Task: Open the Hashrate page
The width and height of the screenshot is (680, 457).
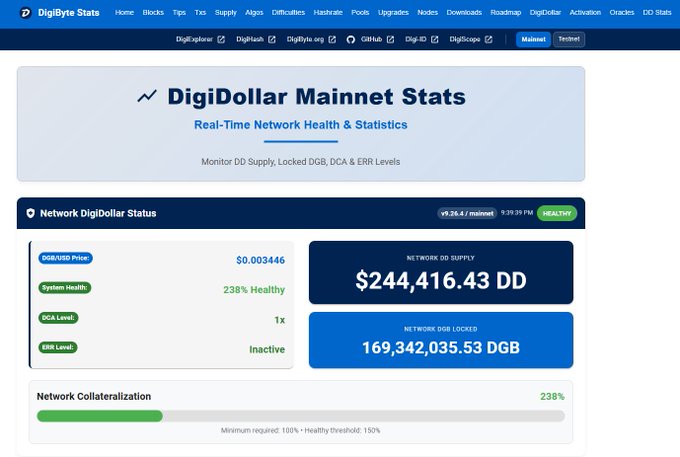Action: [x=328, y=13]
